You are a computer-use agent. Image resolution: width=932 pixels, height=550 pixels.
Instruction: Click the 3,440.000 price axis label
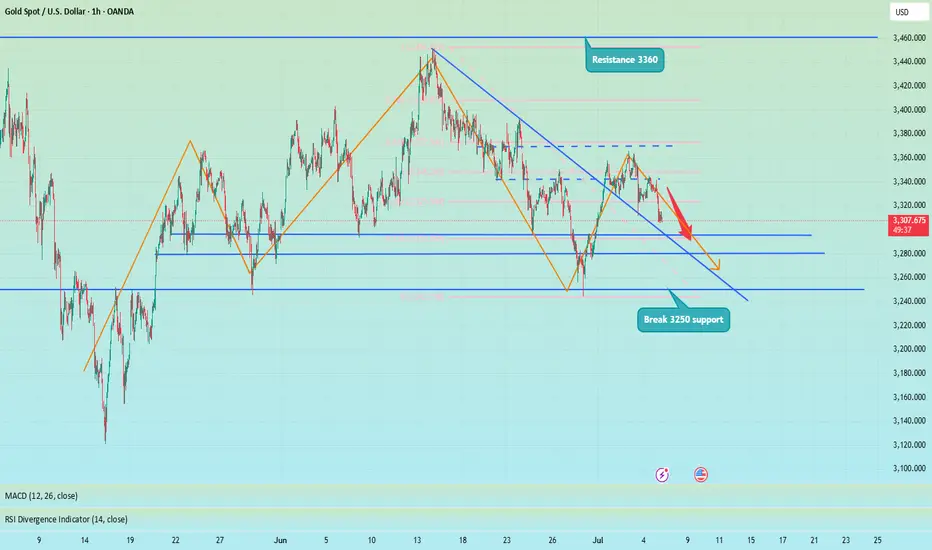(909, 61)
